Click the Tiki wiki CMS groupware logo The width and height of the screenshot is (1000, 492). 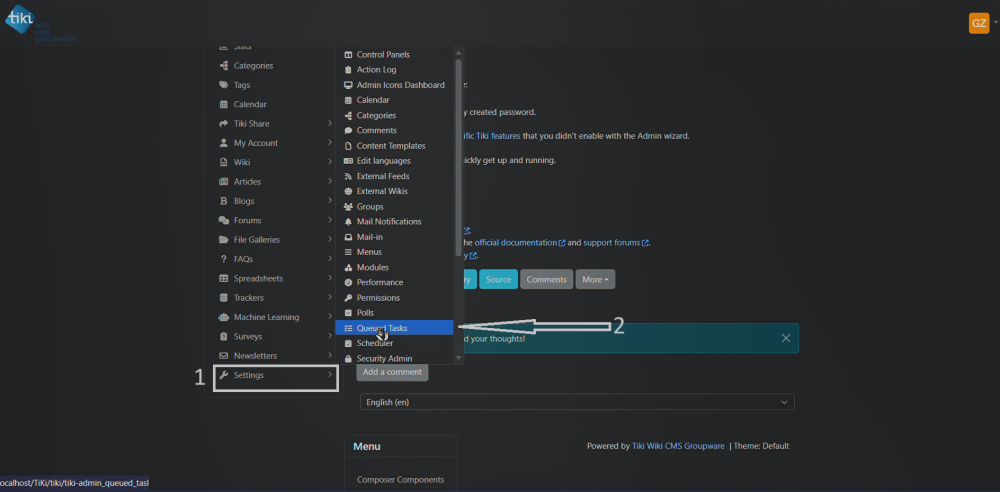40,23
